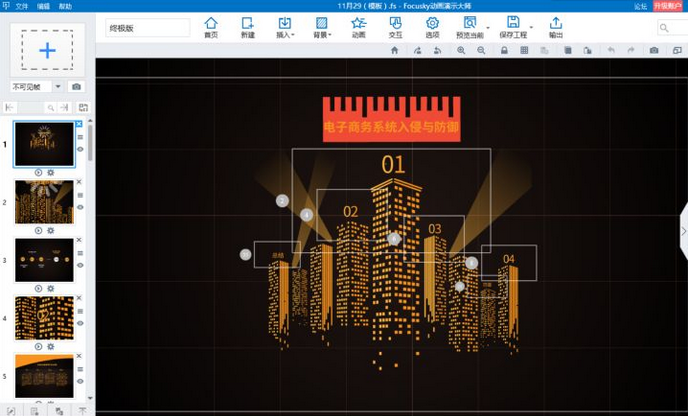Toggle visibility eye of frame 1
688x416 pixels.
coord(80,149)
